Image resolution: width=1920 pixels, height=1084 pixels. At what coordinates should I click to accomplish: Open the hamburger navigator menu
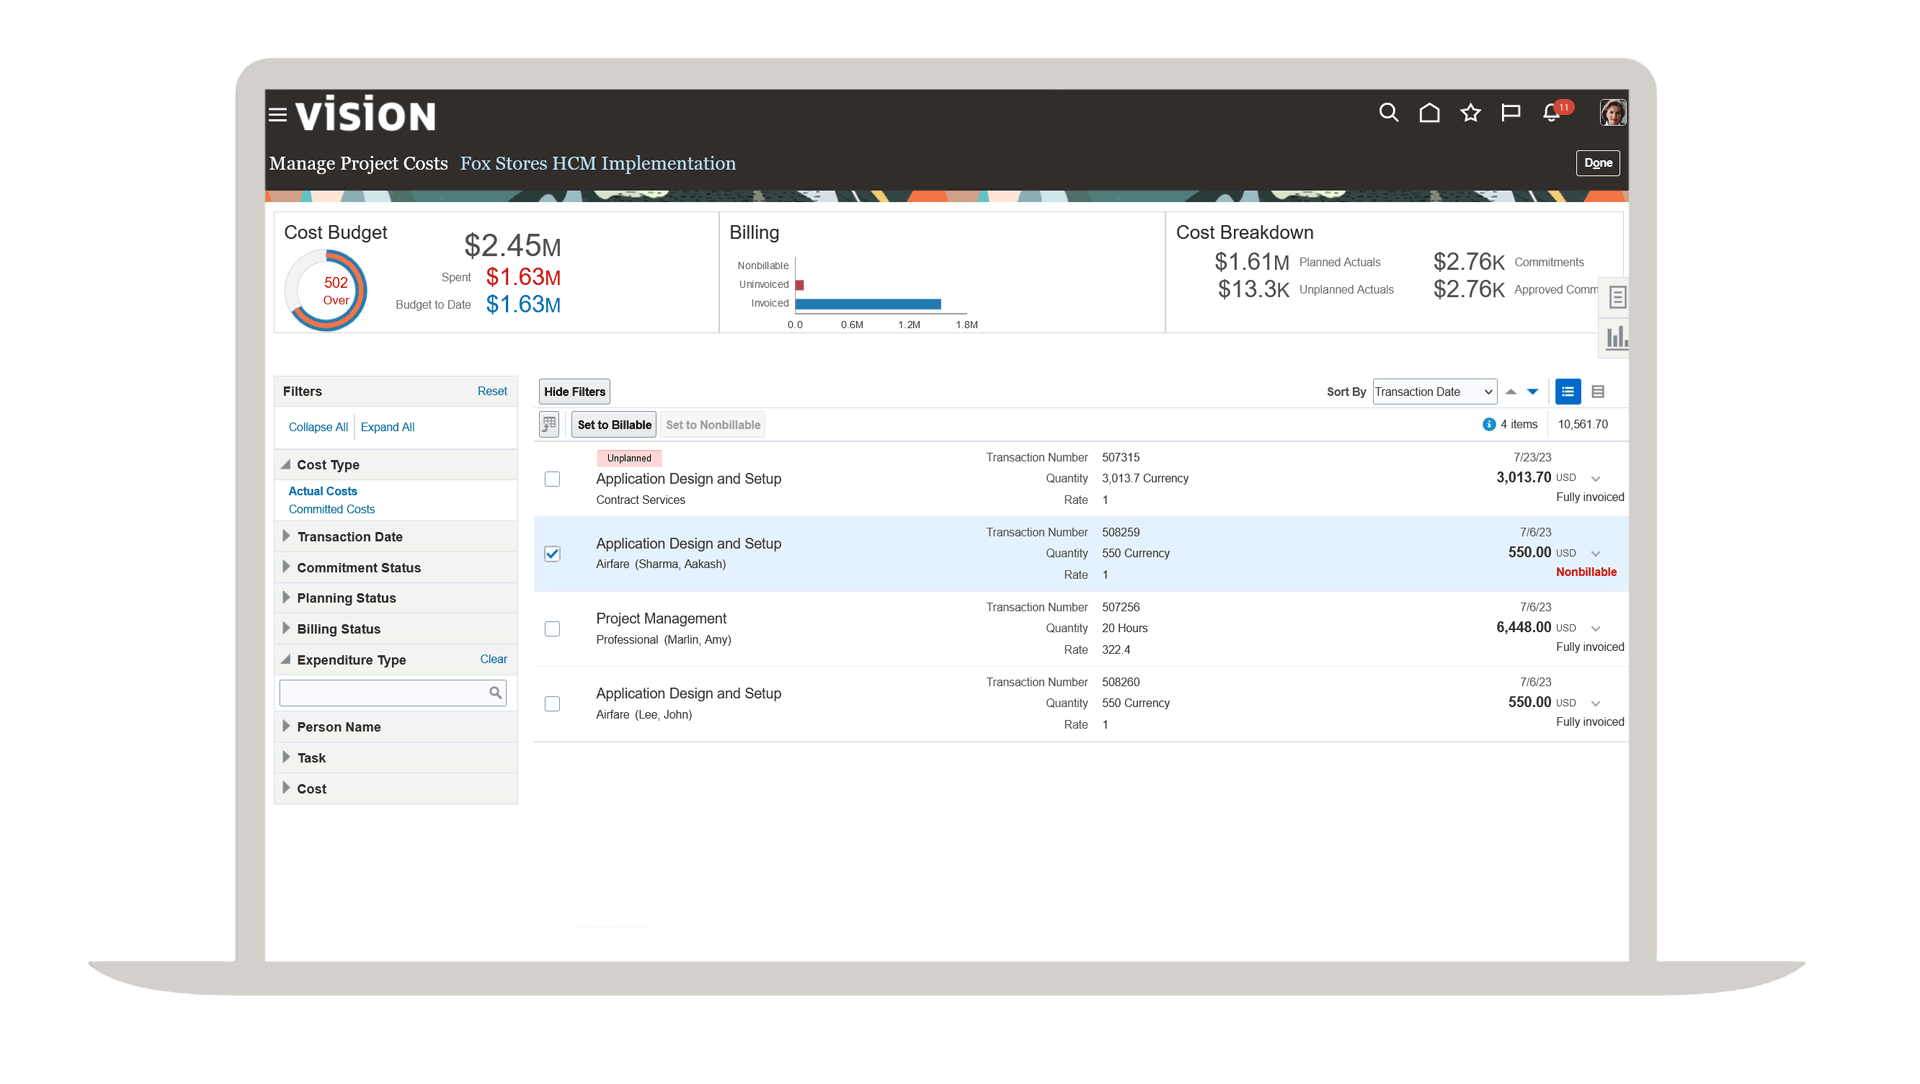coord(278,115)
